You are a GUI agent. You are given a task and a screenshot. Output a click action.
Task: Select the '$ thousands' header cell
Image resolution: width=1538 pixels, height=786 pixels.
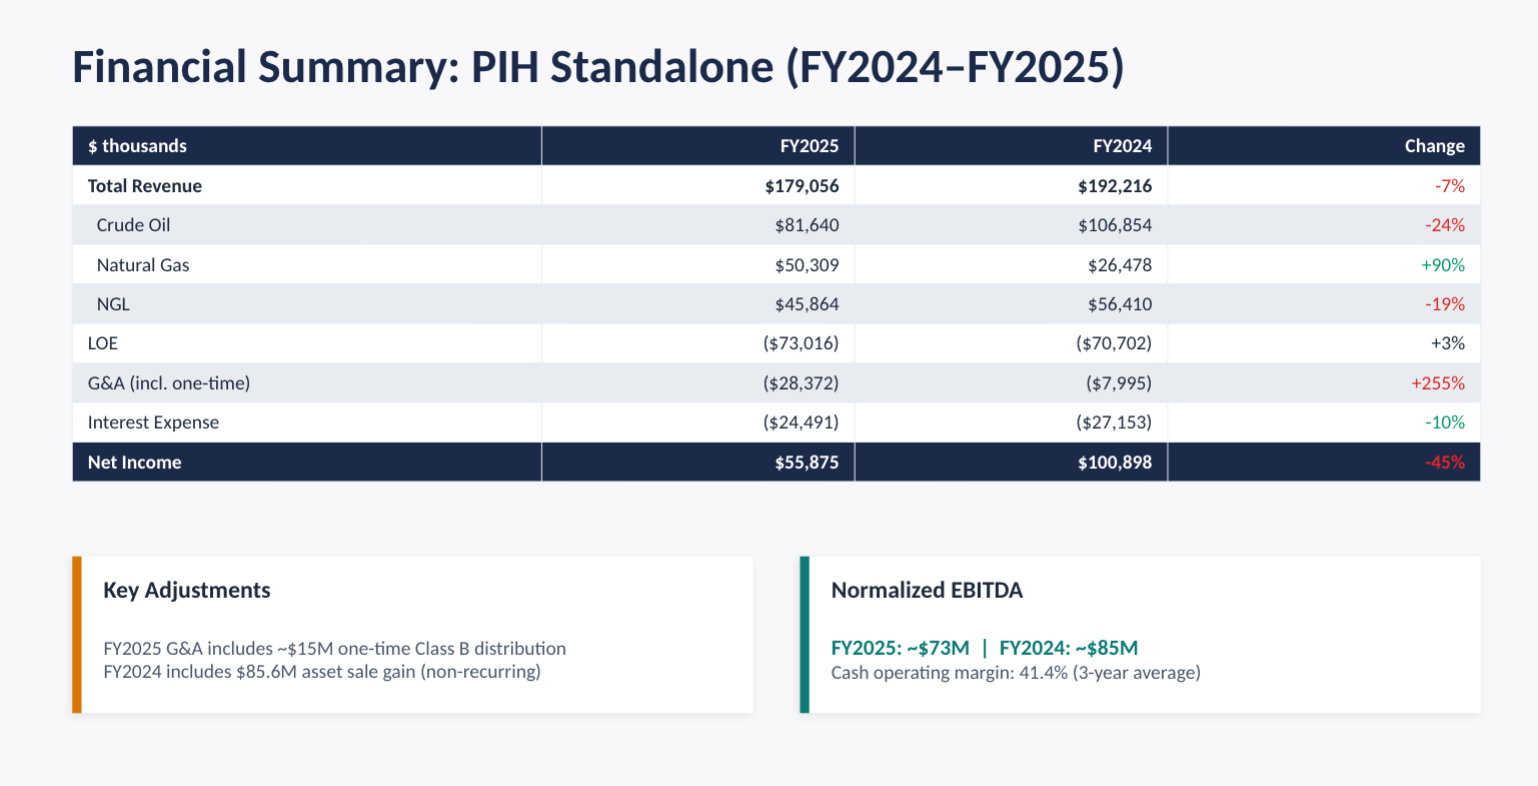click(137, 146)
